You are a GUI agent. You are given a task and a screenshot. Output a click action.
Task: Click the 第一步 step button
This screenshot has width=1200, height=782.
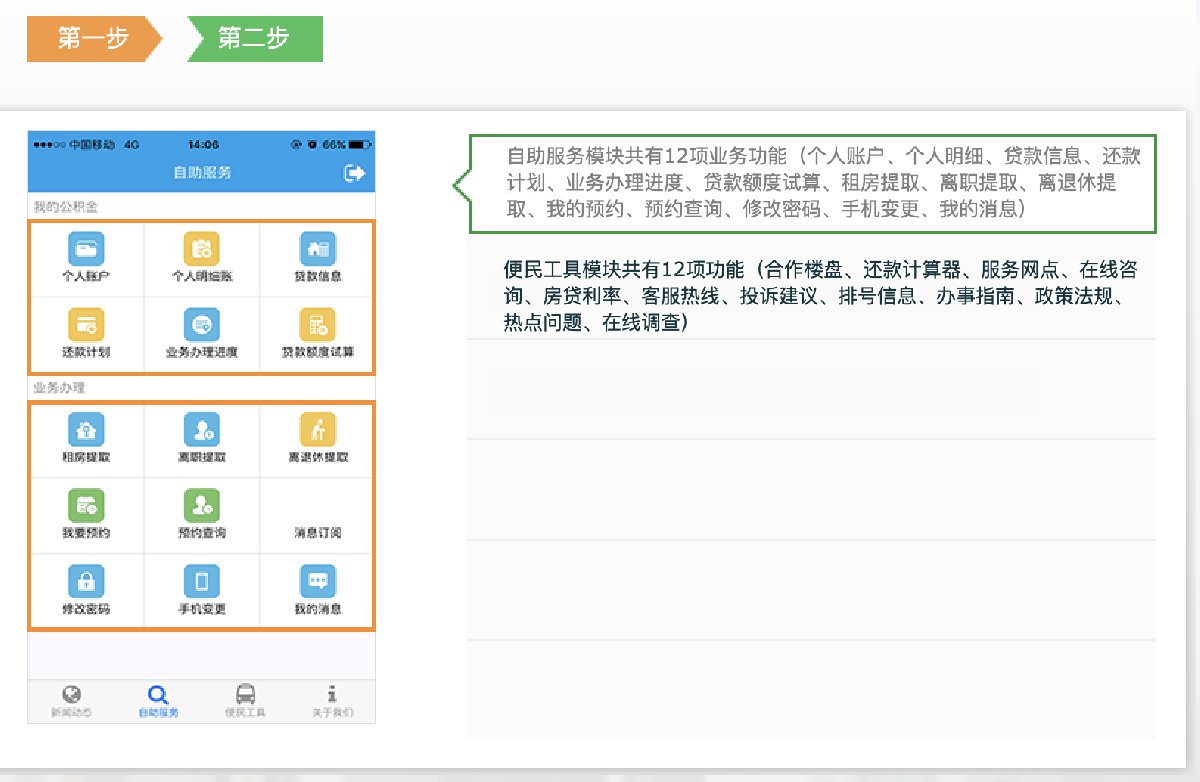pos(90,38)
